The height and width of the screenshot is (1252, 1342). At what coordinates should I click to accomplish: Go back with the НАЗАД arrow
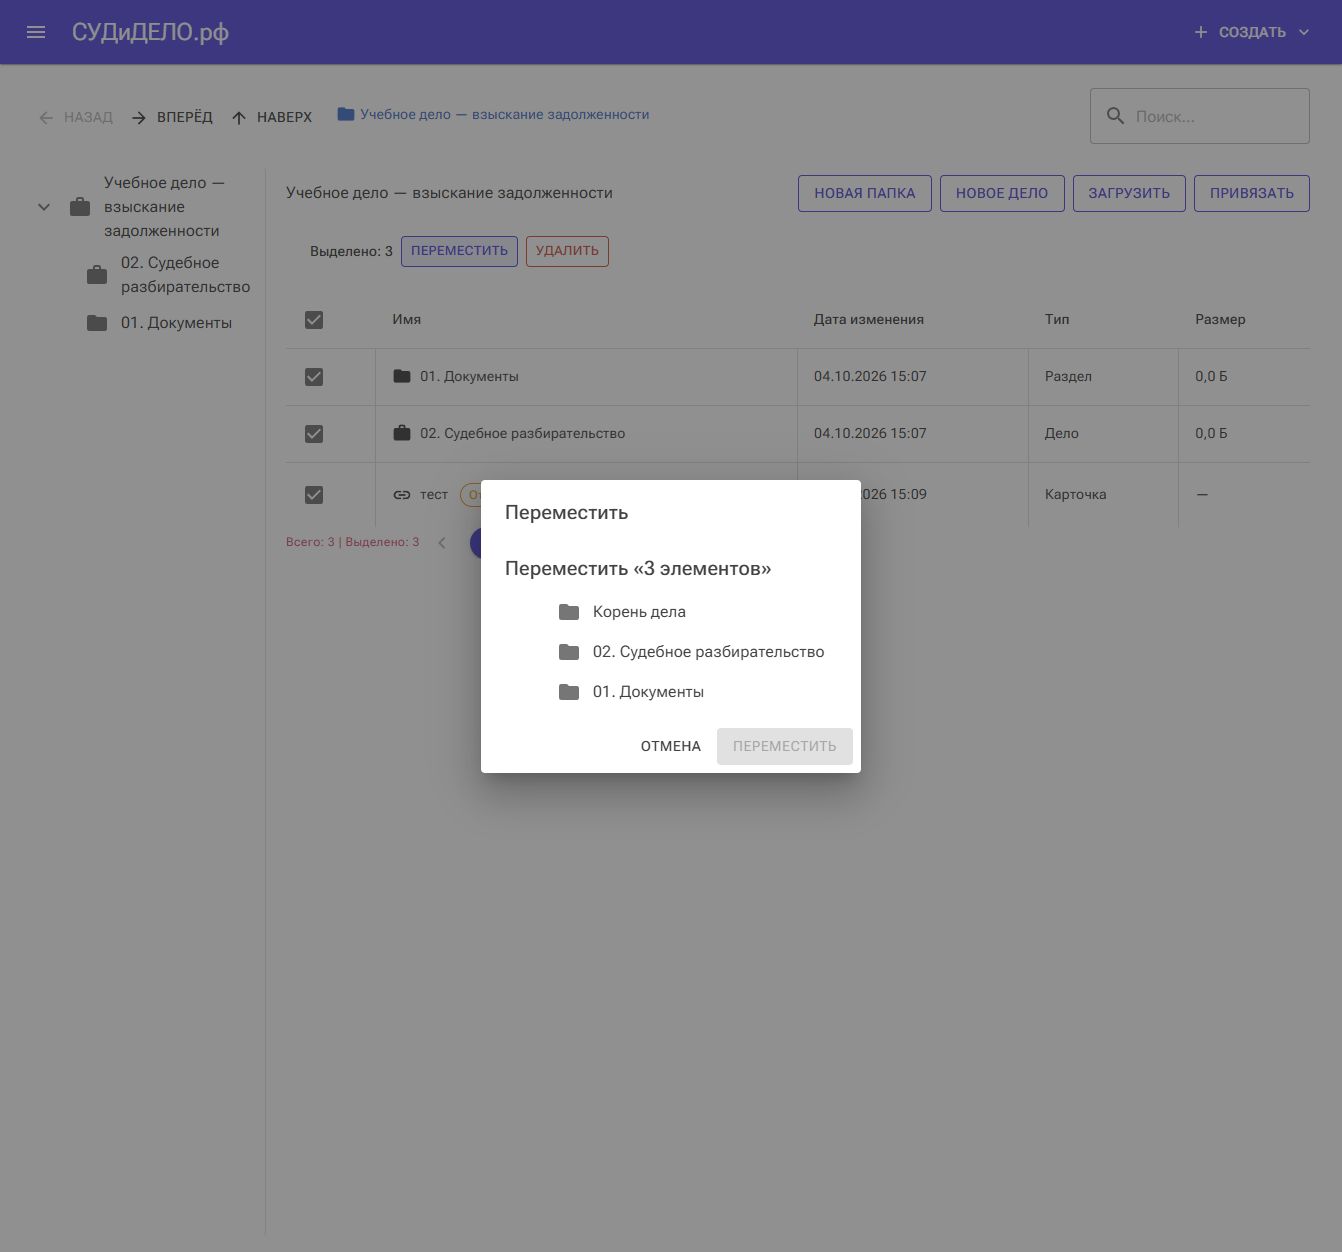[75, 117]
